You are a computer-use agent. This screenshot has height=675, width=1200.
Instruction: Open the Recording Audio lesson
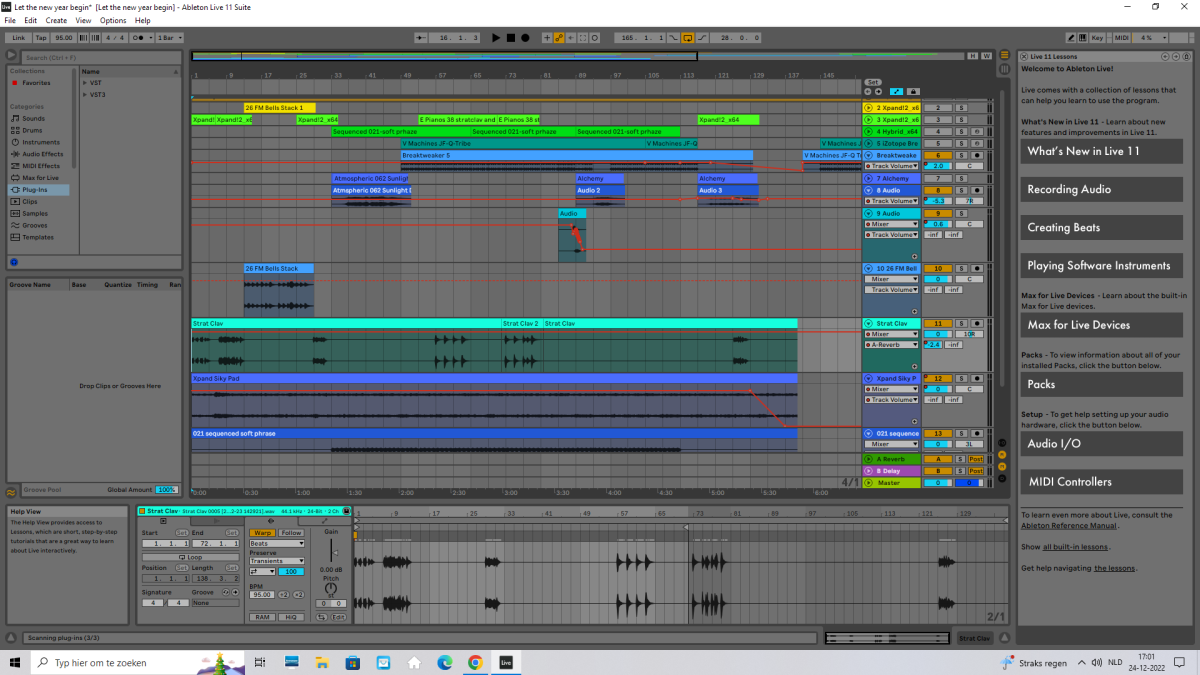pyautogui.click(x=1100, y=189)
